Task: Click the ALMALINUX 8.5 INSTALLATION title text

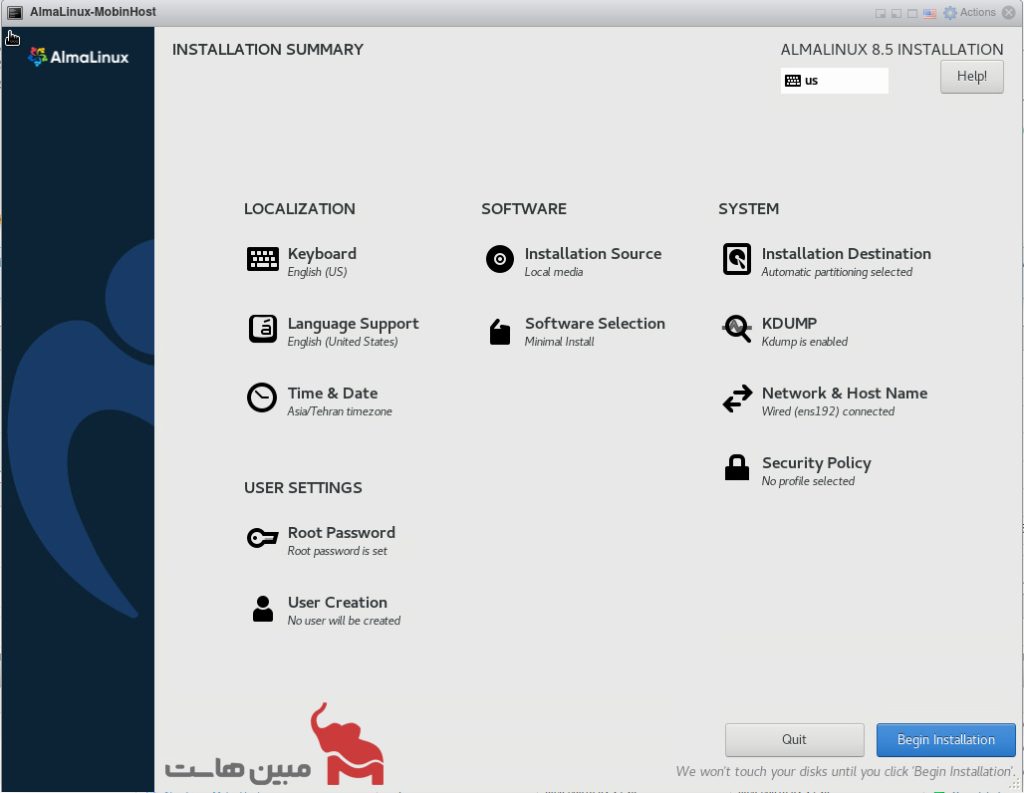Action: [892, 50]
